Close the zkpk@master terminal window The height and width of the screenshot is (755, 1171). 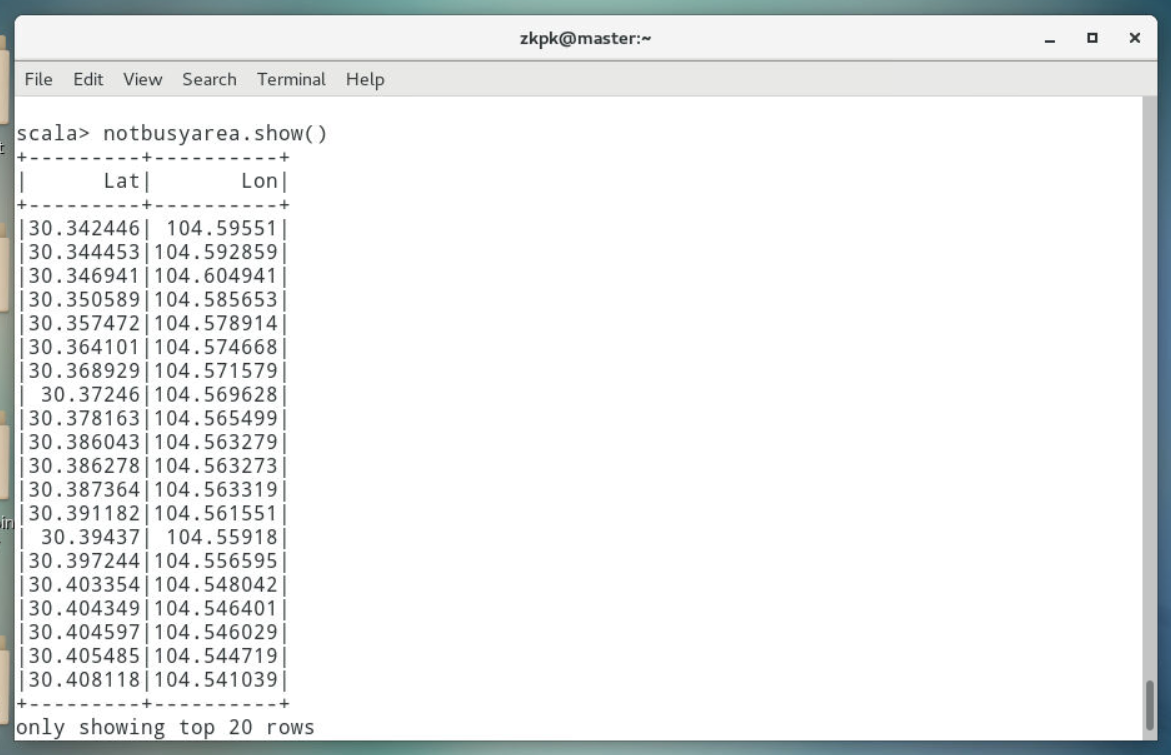(1134, 37)
